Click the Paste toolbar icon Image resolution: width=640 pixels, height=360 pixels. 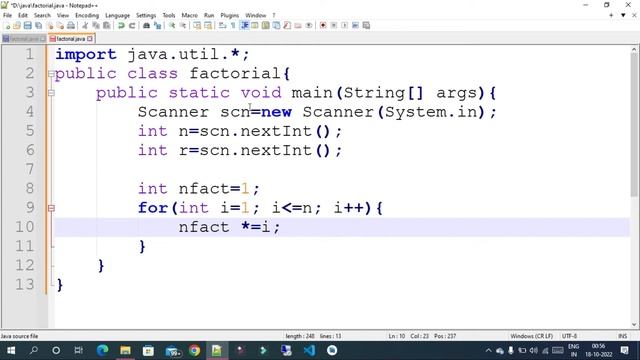(x=107, y=25)
